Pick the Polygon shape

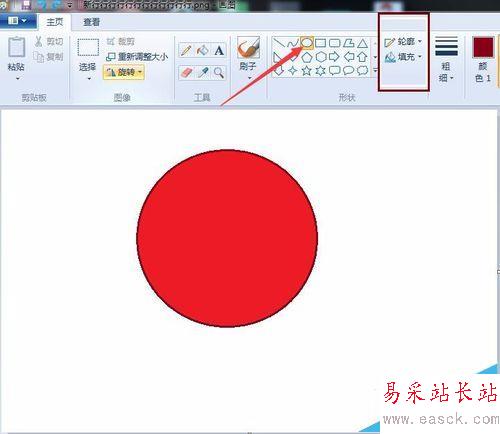[349, 43]
